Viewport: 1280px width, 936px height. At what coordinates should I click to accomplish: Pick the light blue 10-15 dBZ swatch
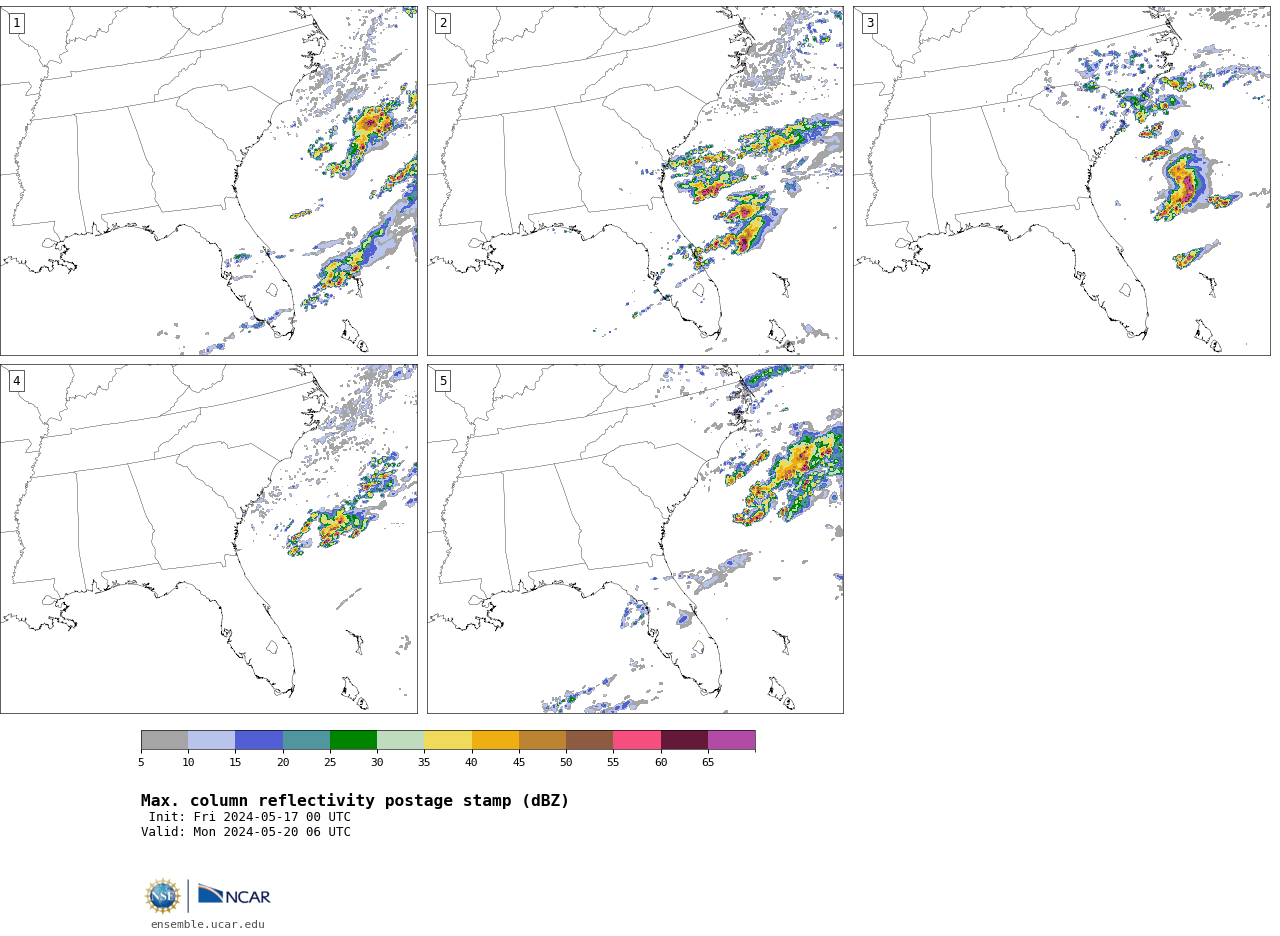coord(211,740)
